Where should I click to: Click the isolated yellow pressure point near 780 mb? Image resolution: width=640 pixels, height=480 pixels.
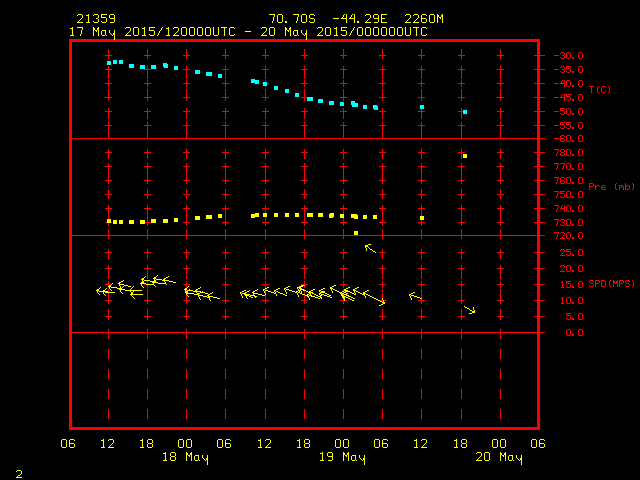465,156
